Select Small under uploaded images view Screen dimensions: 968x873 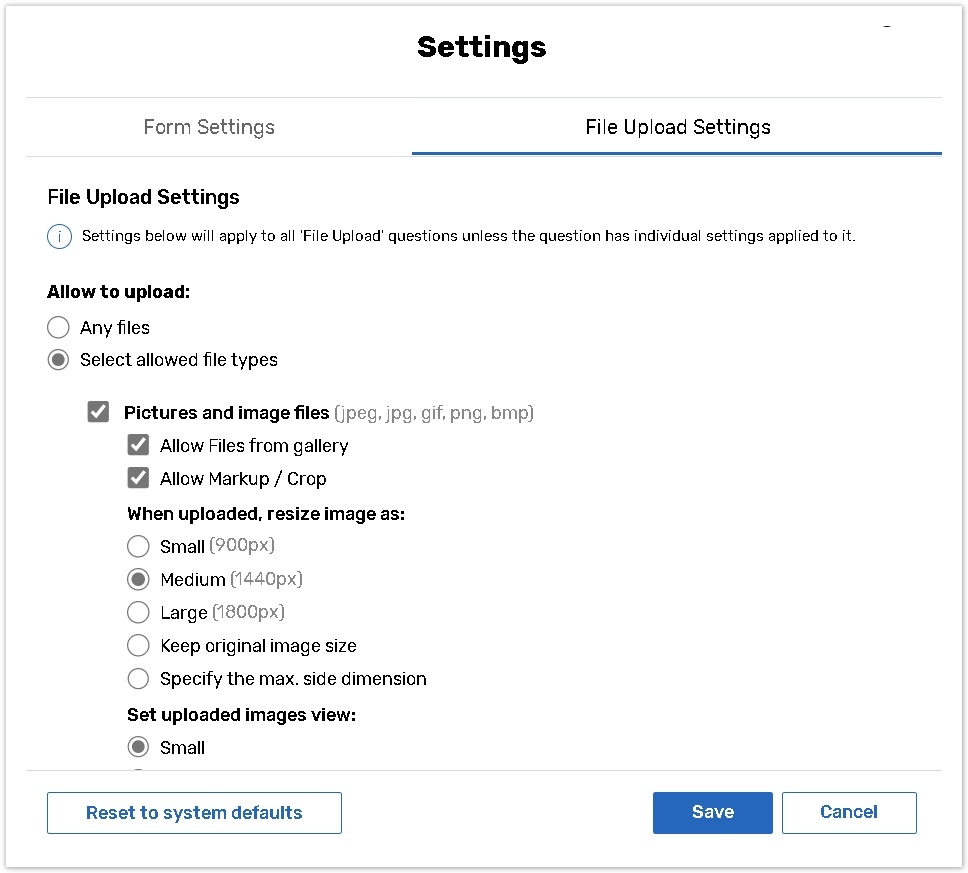click(x=138, y=747)
